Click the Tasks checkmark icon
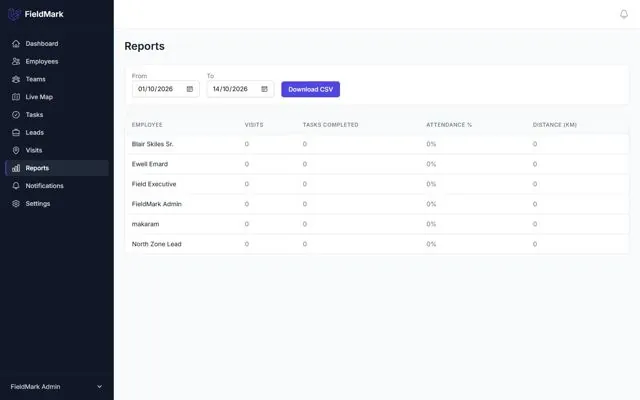Screen dimensions: 640x400 click(16, 115)
